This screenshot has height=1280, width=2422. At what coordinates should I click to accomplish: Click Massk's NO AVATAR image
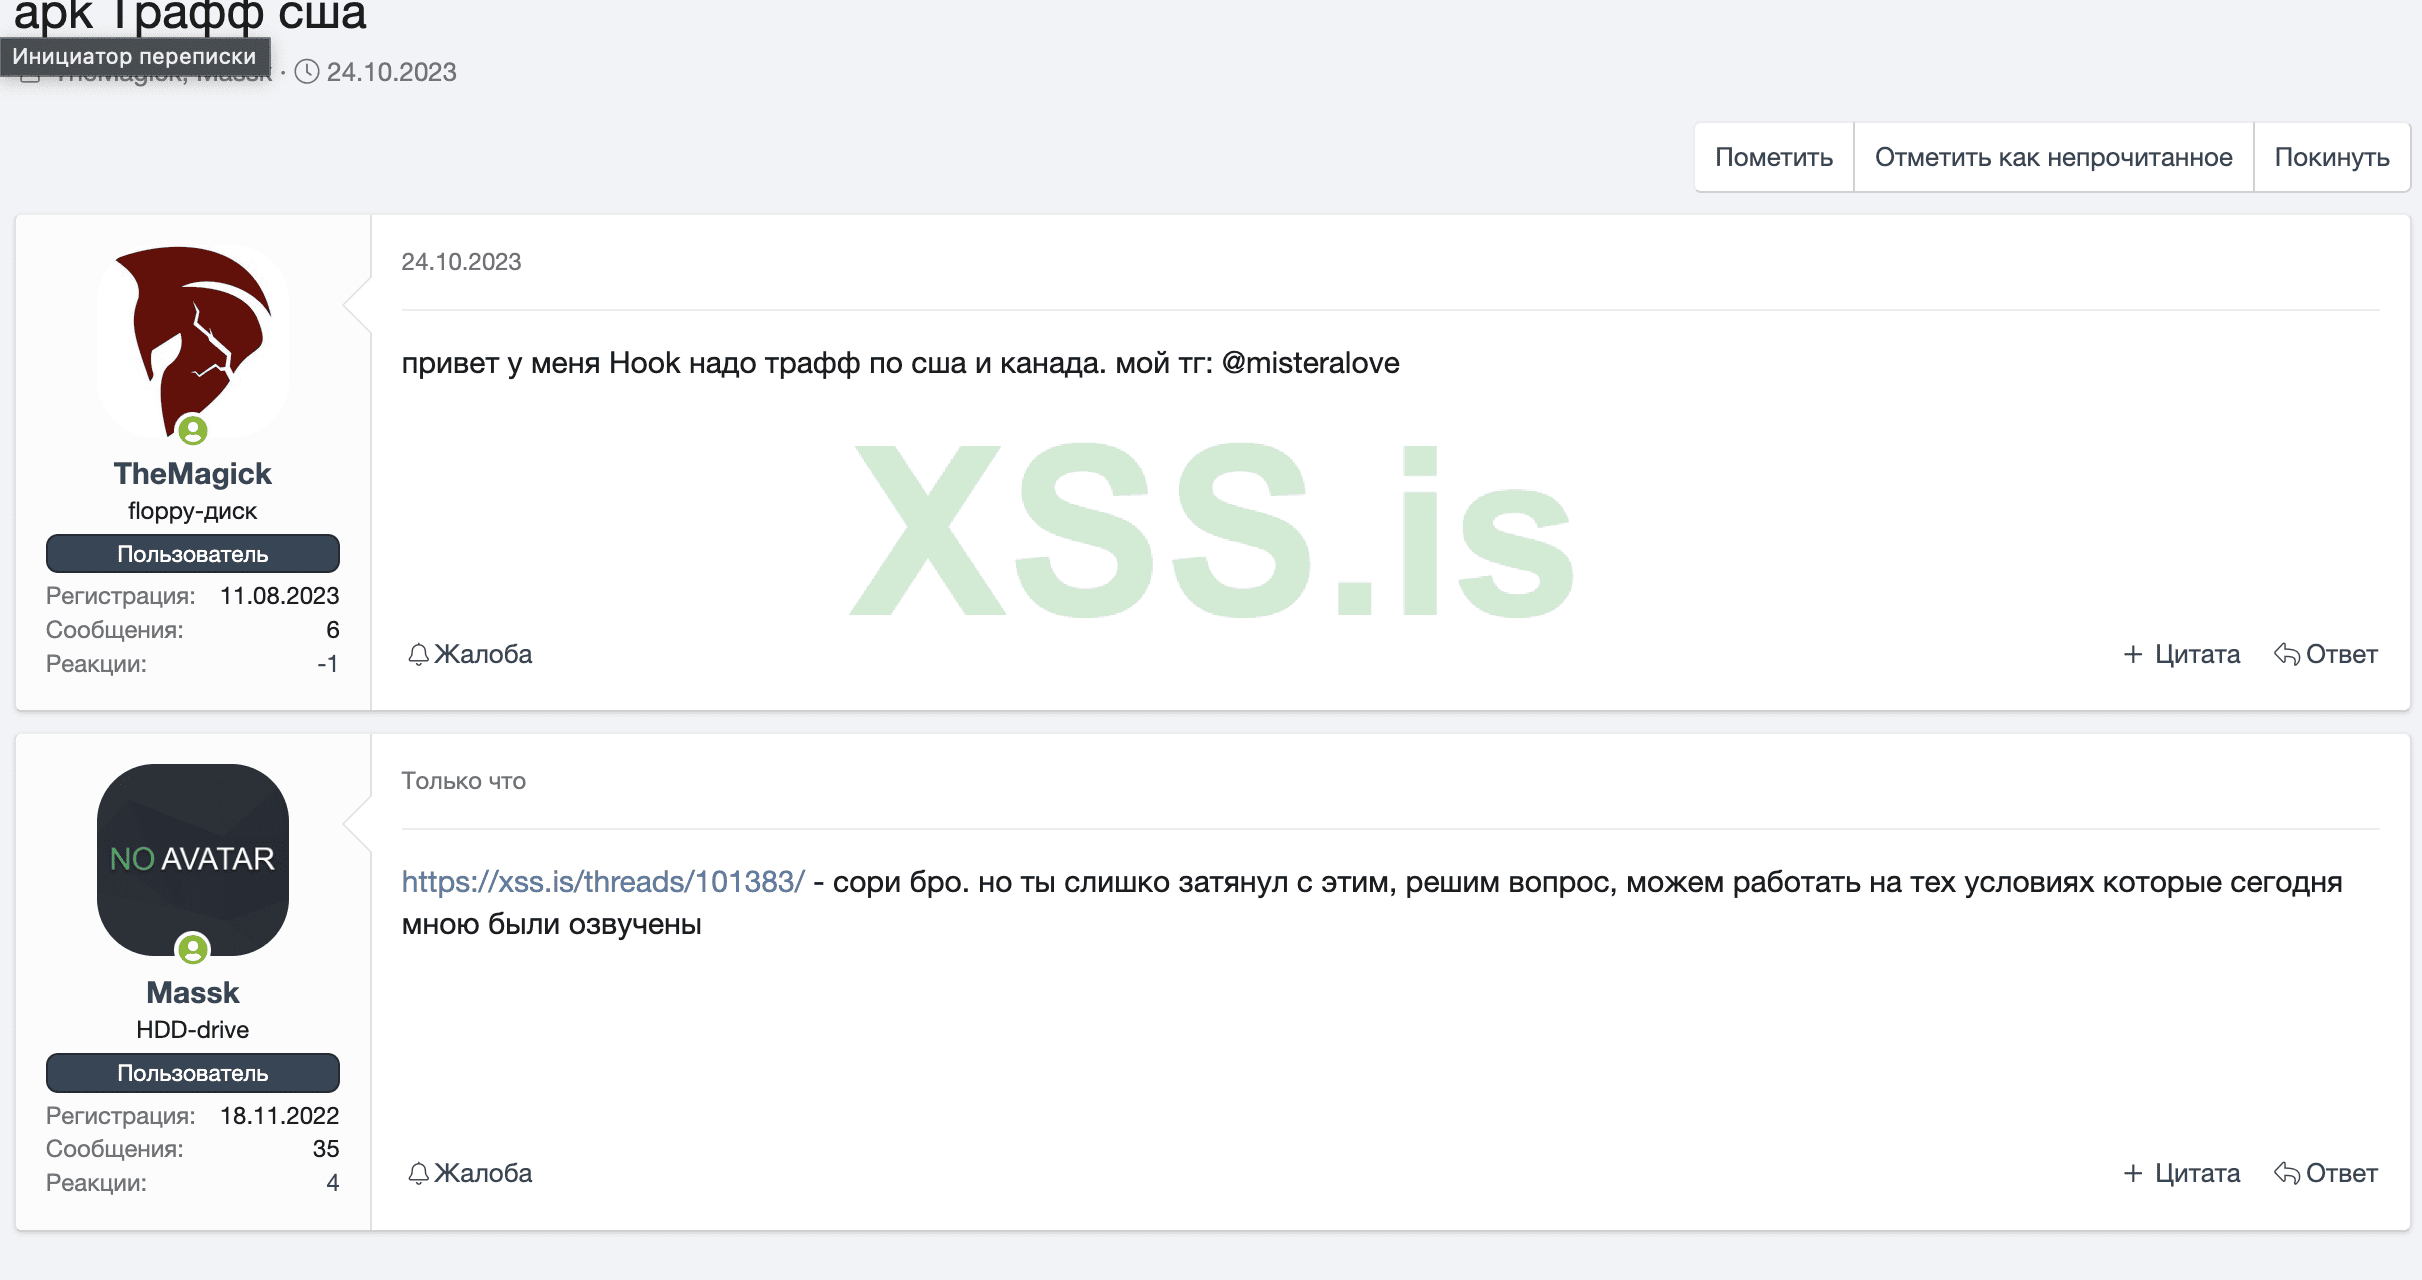point(193,858)
